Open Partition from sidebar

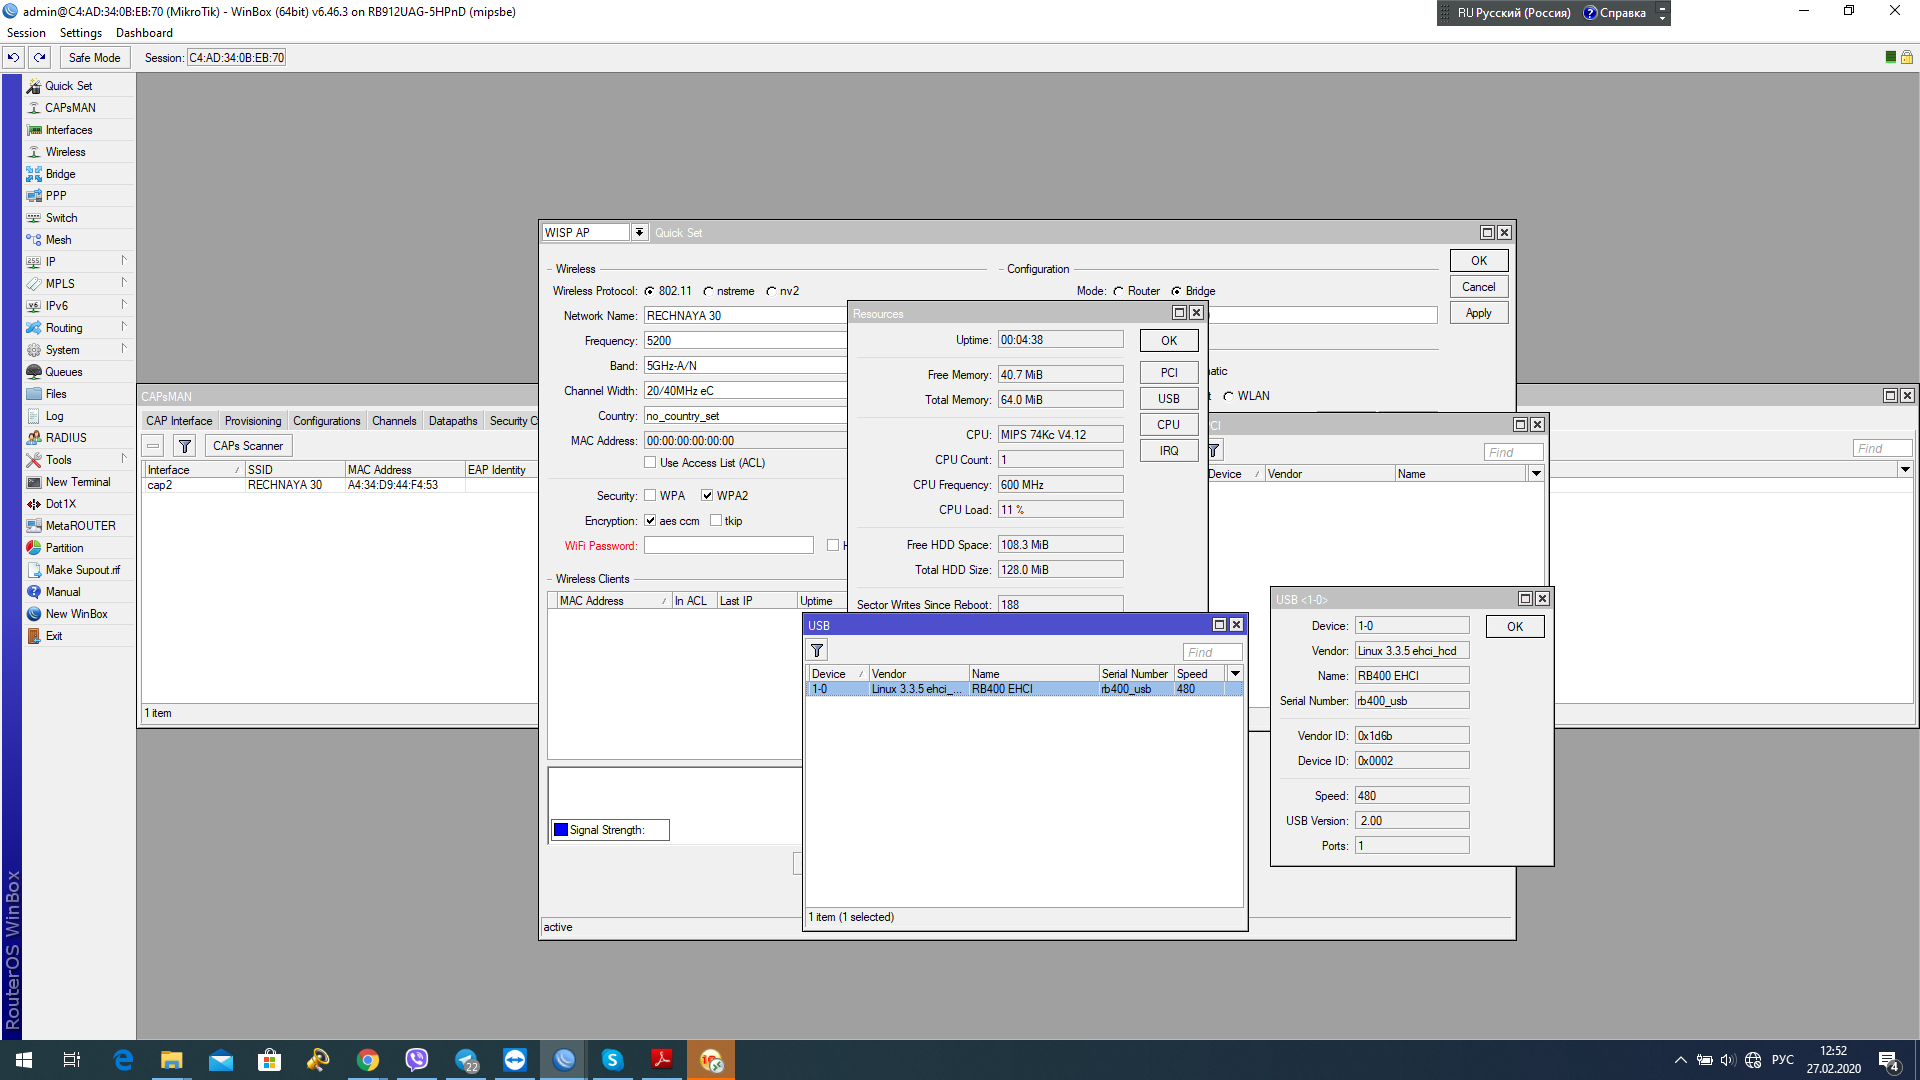64,548
